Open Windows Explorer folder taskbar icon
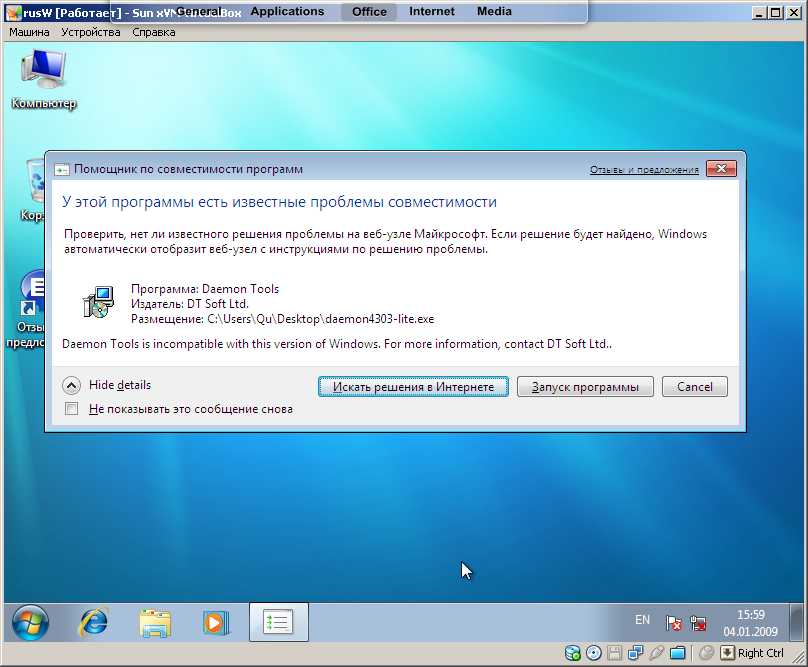The width and height of the screenshot is (808, 667). 155,622
